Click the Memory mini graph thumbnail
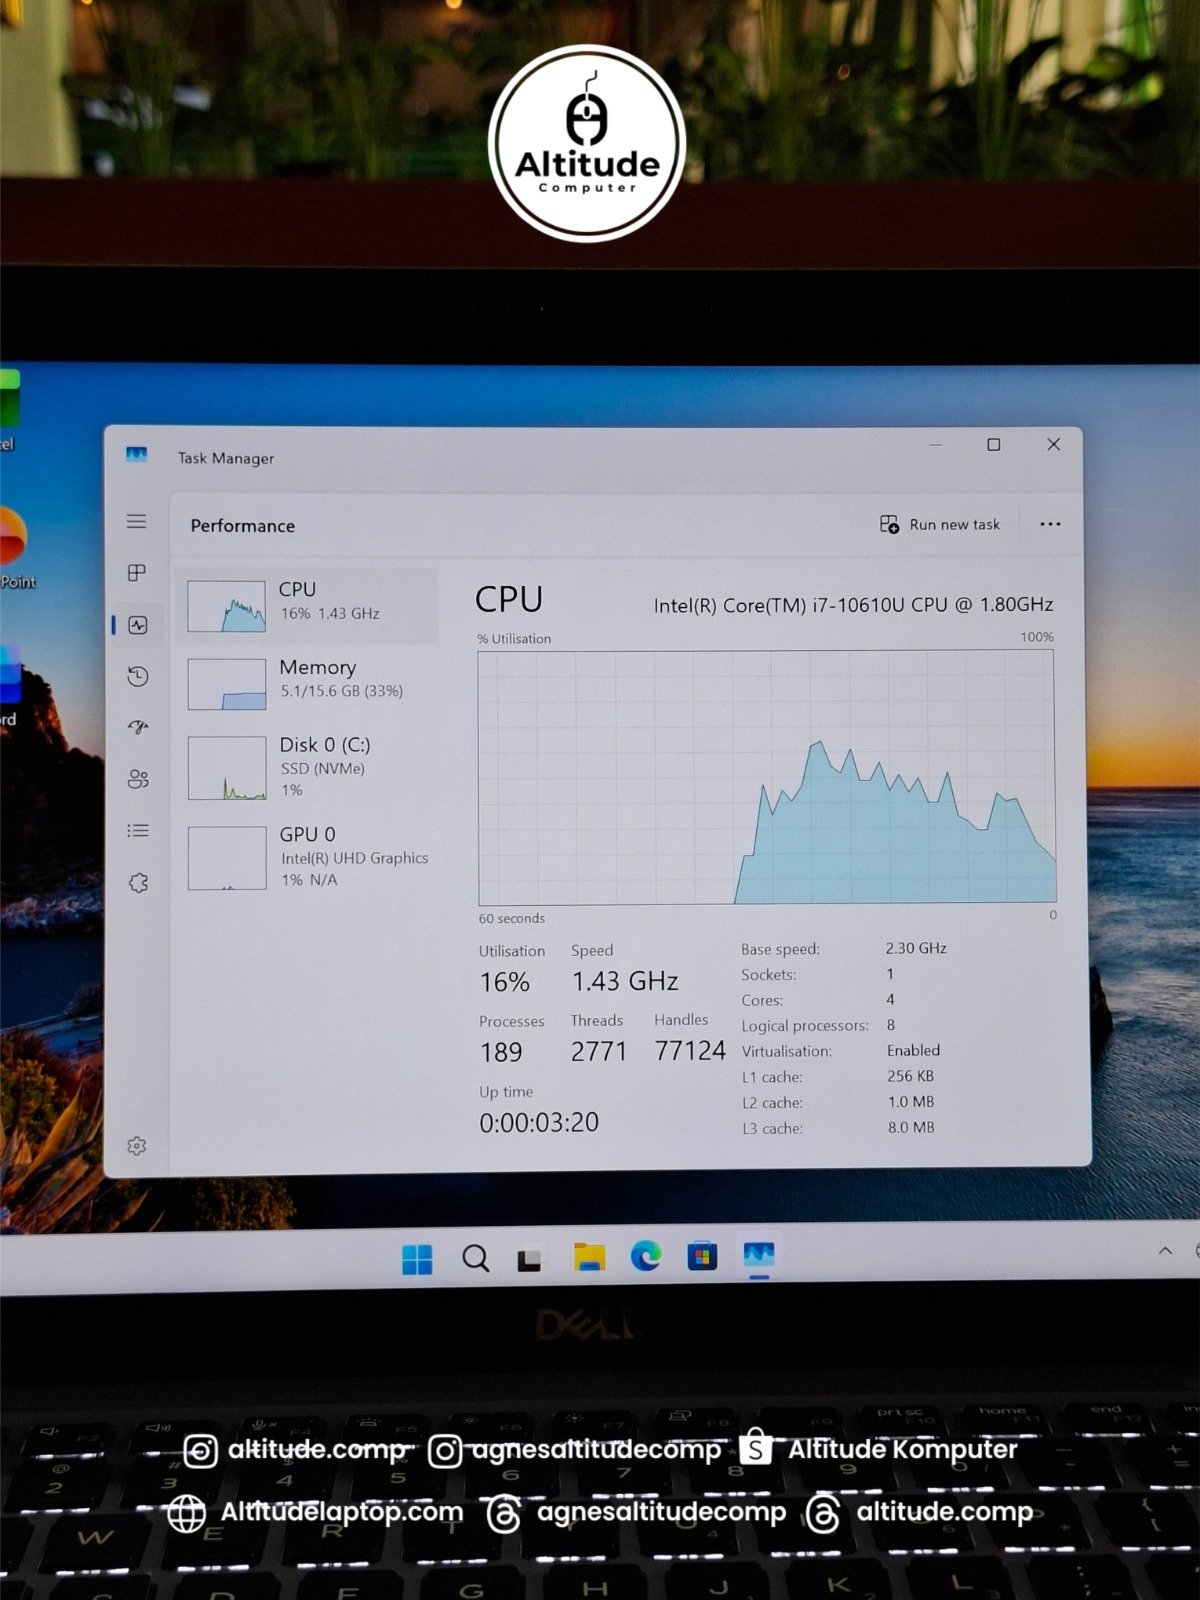Viewport: 1200px width, 1600px height. 227,684
